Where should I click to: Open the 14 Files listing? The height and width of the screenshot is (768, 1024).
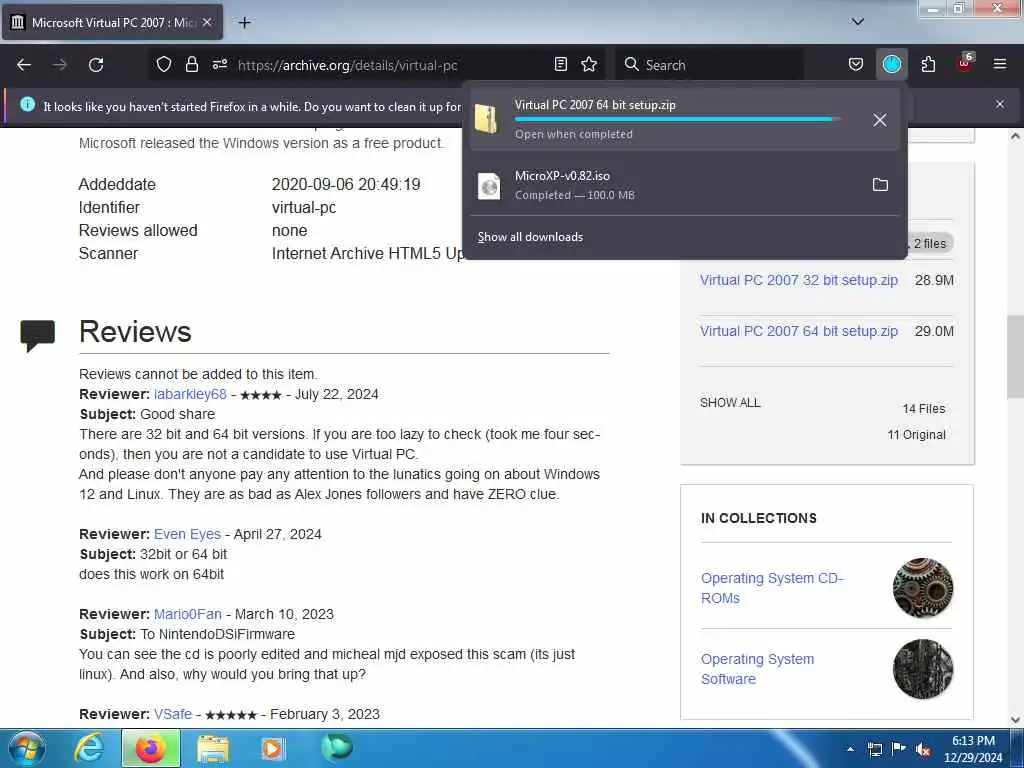pyautogui.click(x=923, y=409)
